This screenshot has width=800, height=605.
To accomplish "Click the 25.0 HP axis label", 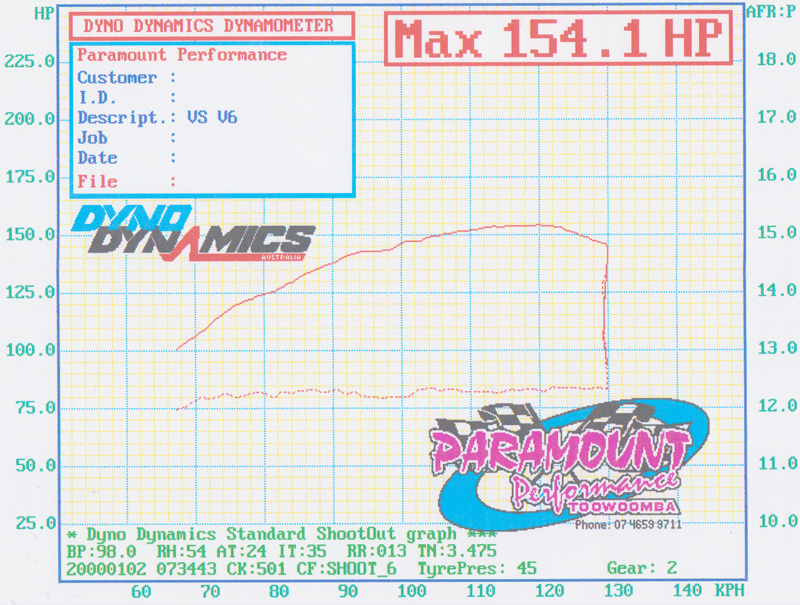I will point(35,522).
